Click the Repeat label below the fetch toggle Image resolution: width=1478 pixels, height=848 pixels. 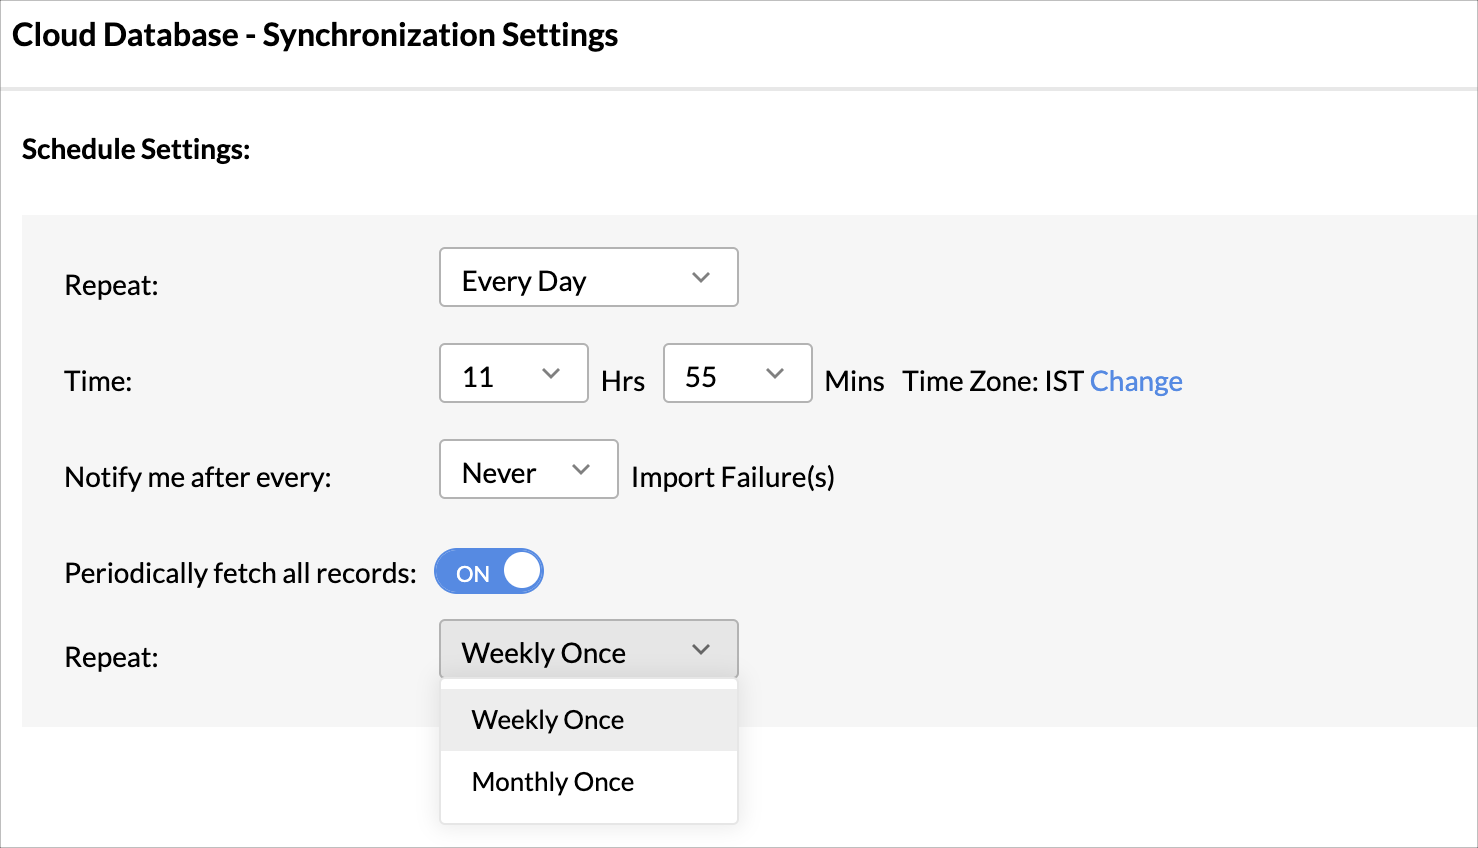coord(111,657)
